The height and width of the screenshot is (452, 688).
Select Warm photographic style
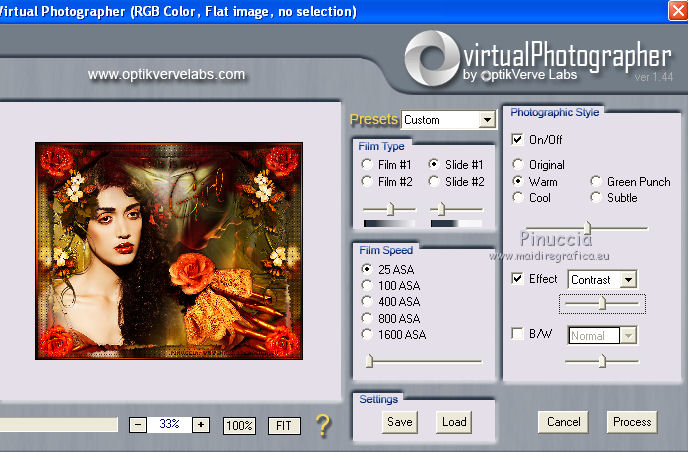point(518,181)
